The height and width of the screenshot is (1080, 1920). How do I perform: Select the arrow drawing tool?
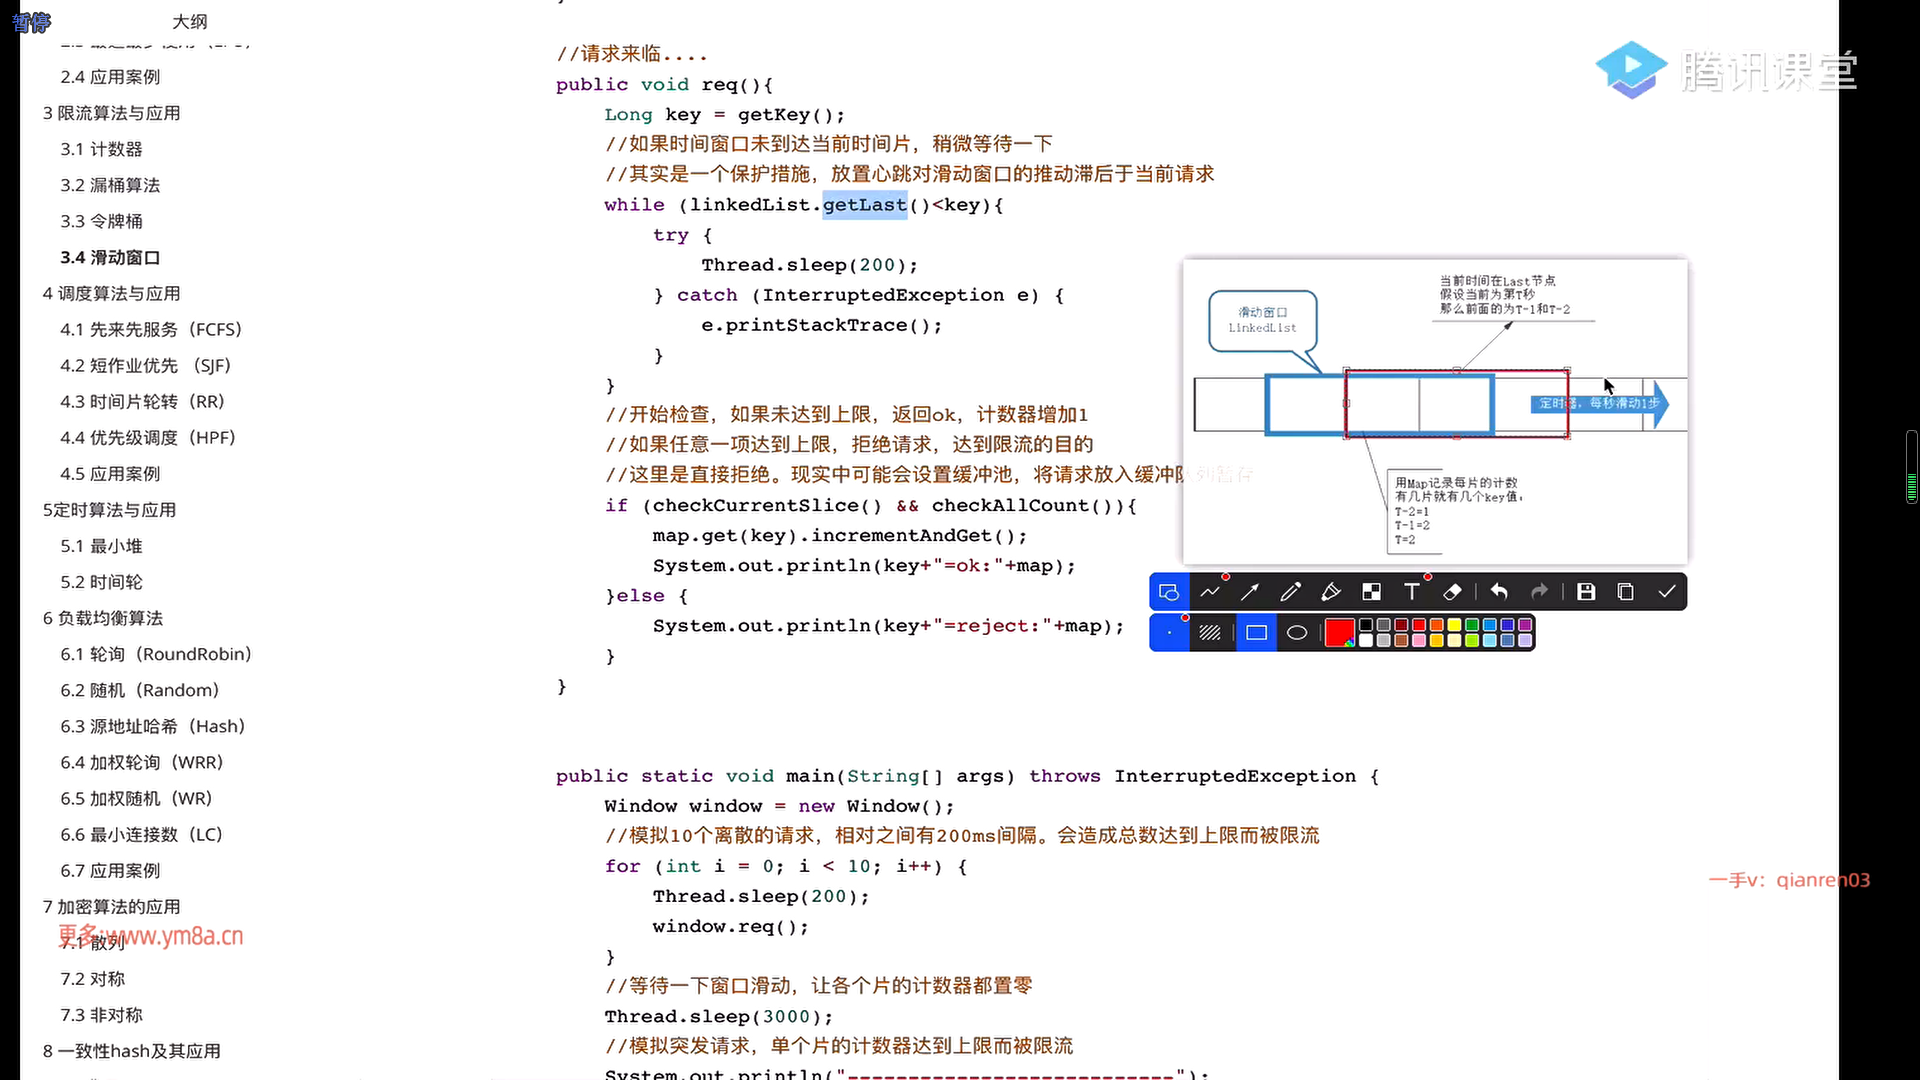click(1250, 592)
